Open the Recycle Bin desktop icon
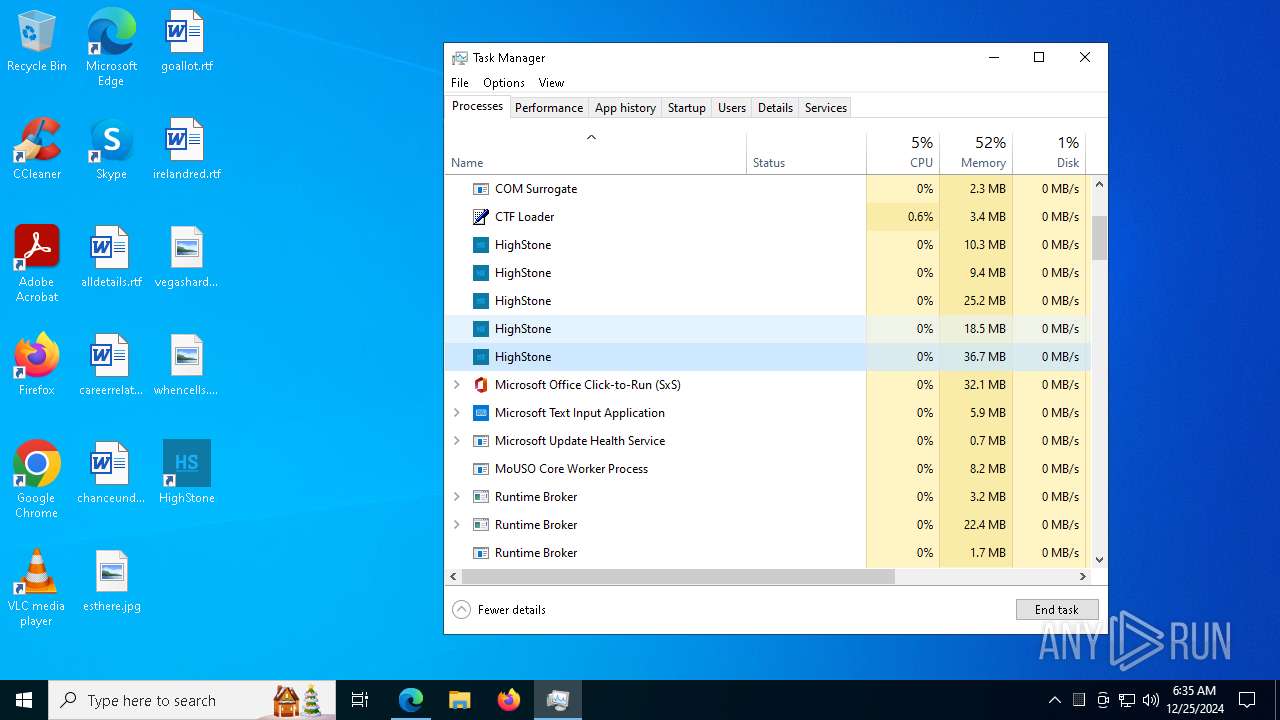This screenshot has height=720, width=1280. [x=37, y=41]
